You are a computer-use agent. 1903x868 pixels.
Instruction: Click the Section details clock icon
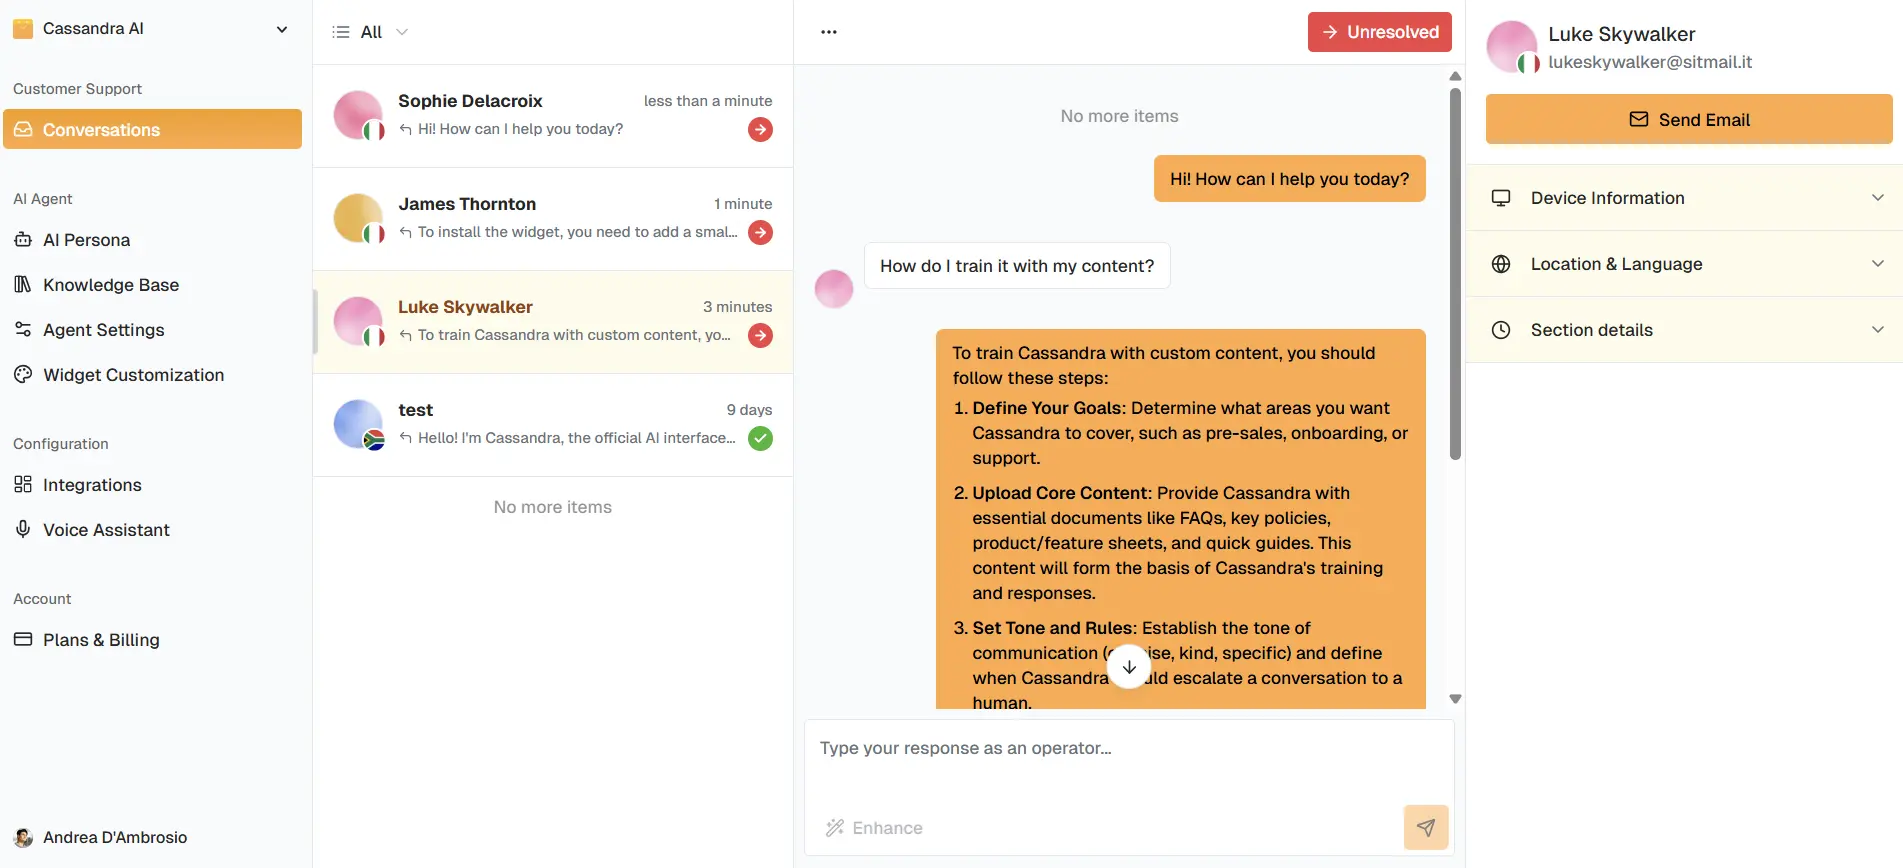pyautogui.click(x=1501, y=330)
